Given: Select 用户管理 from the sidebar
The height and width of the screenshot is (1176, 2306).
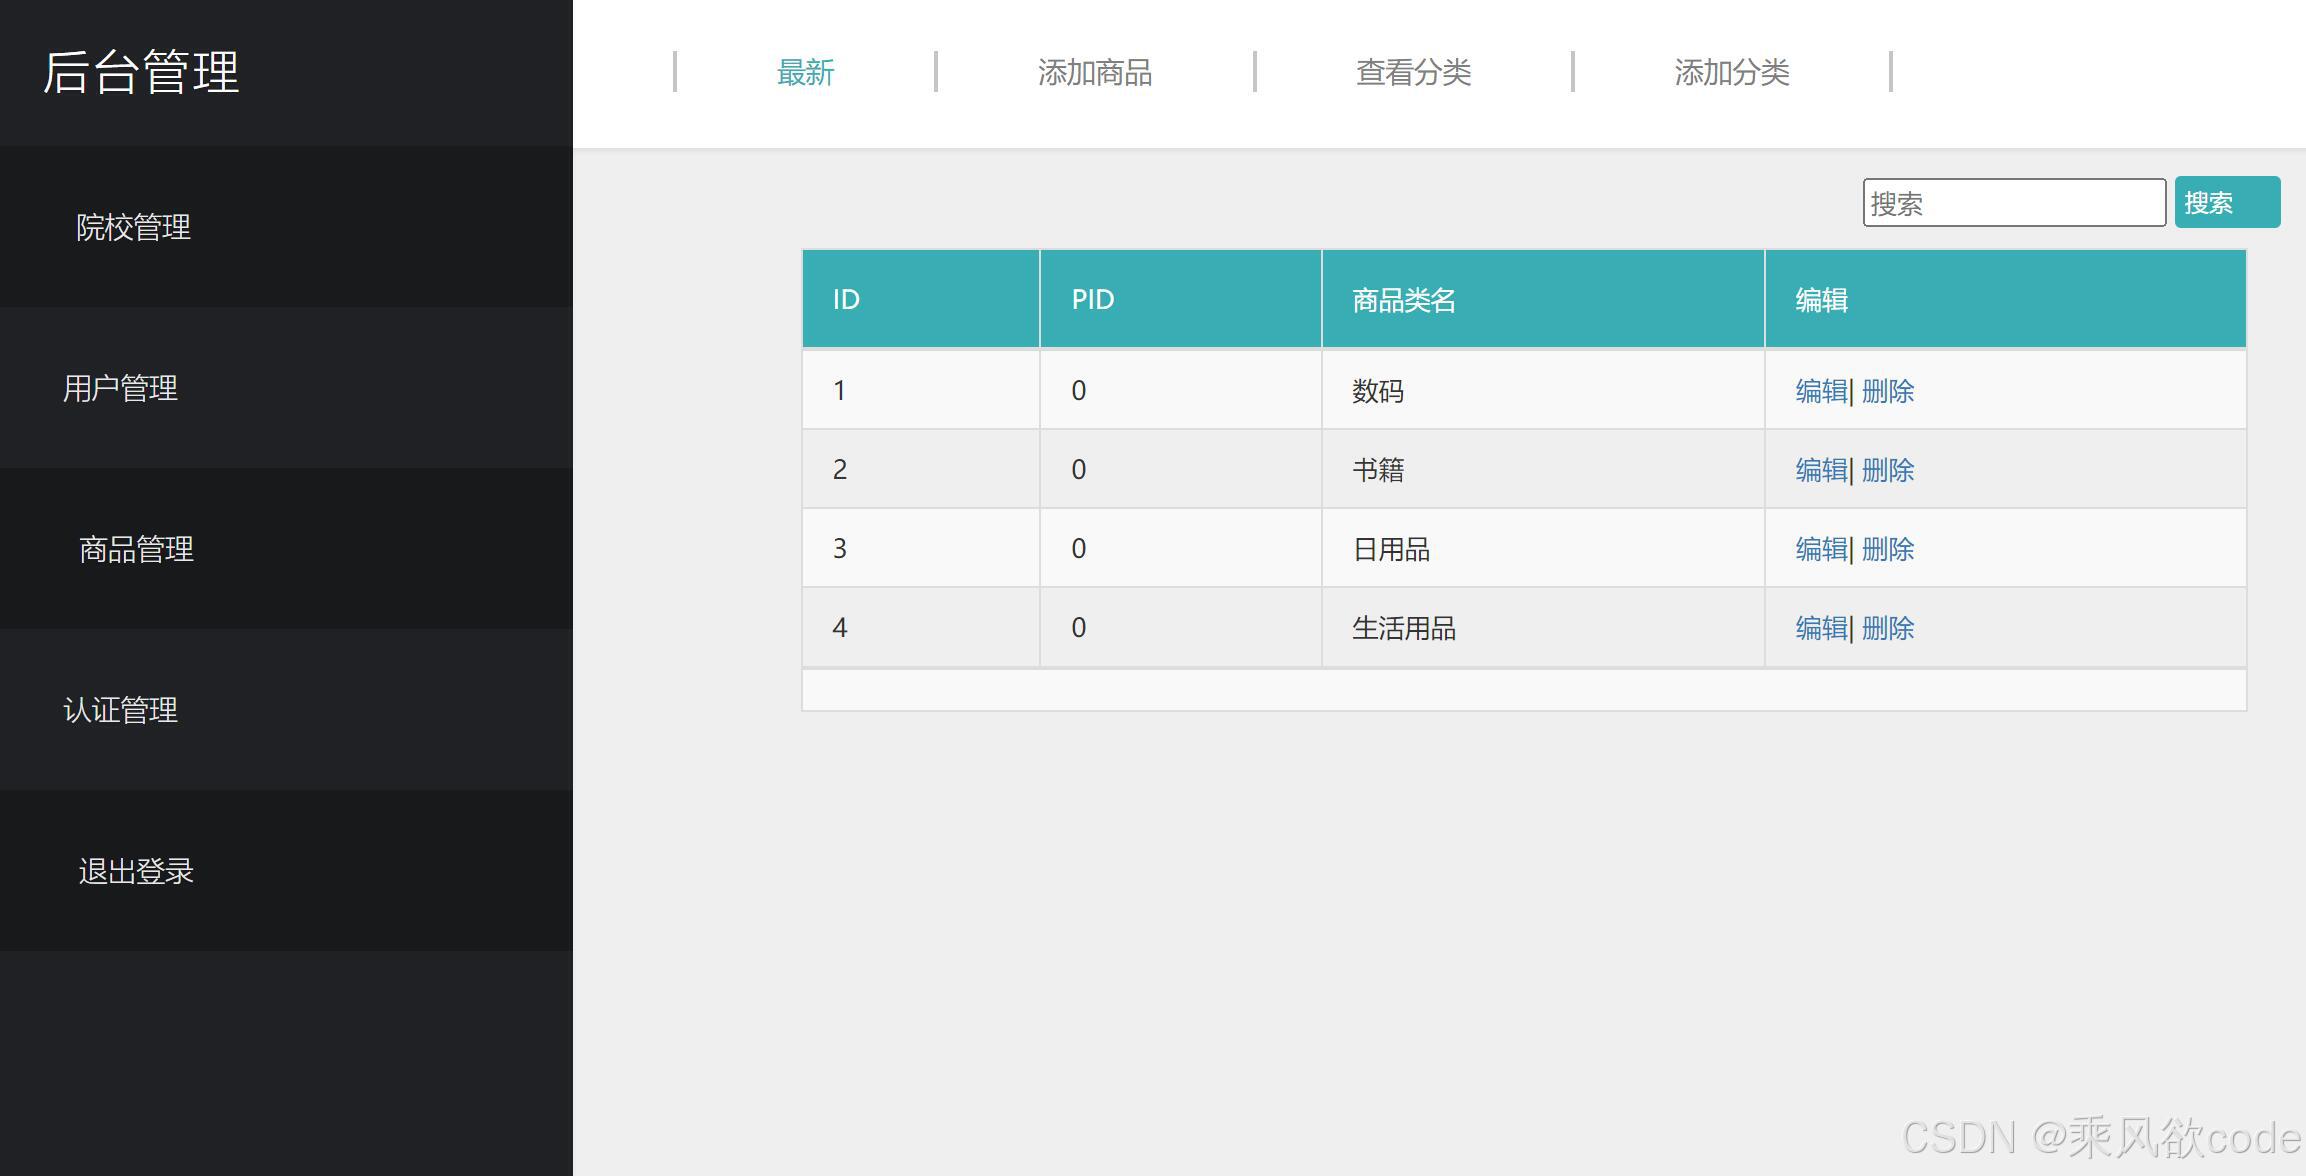Looking at the screenshot, I should [x=120, y=387].
